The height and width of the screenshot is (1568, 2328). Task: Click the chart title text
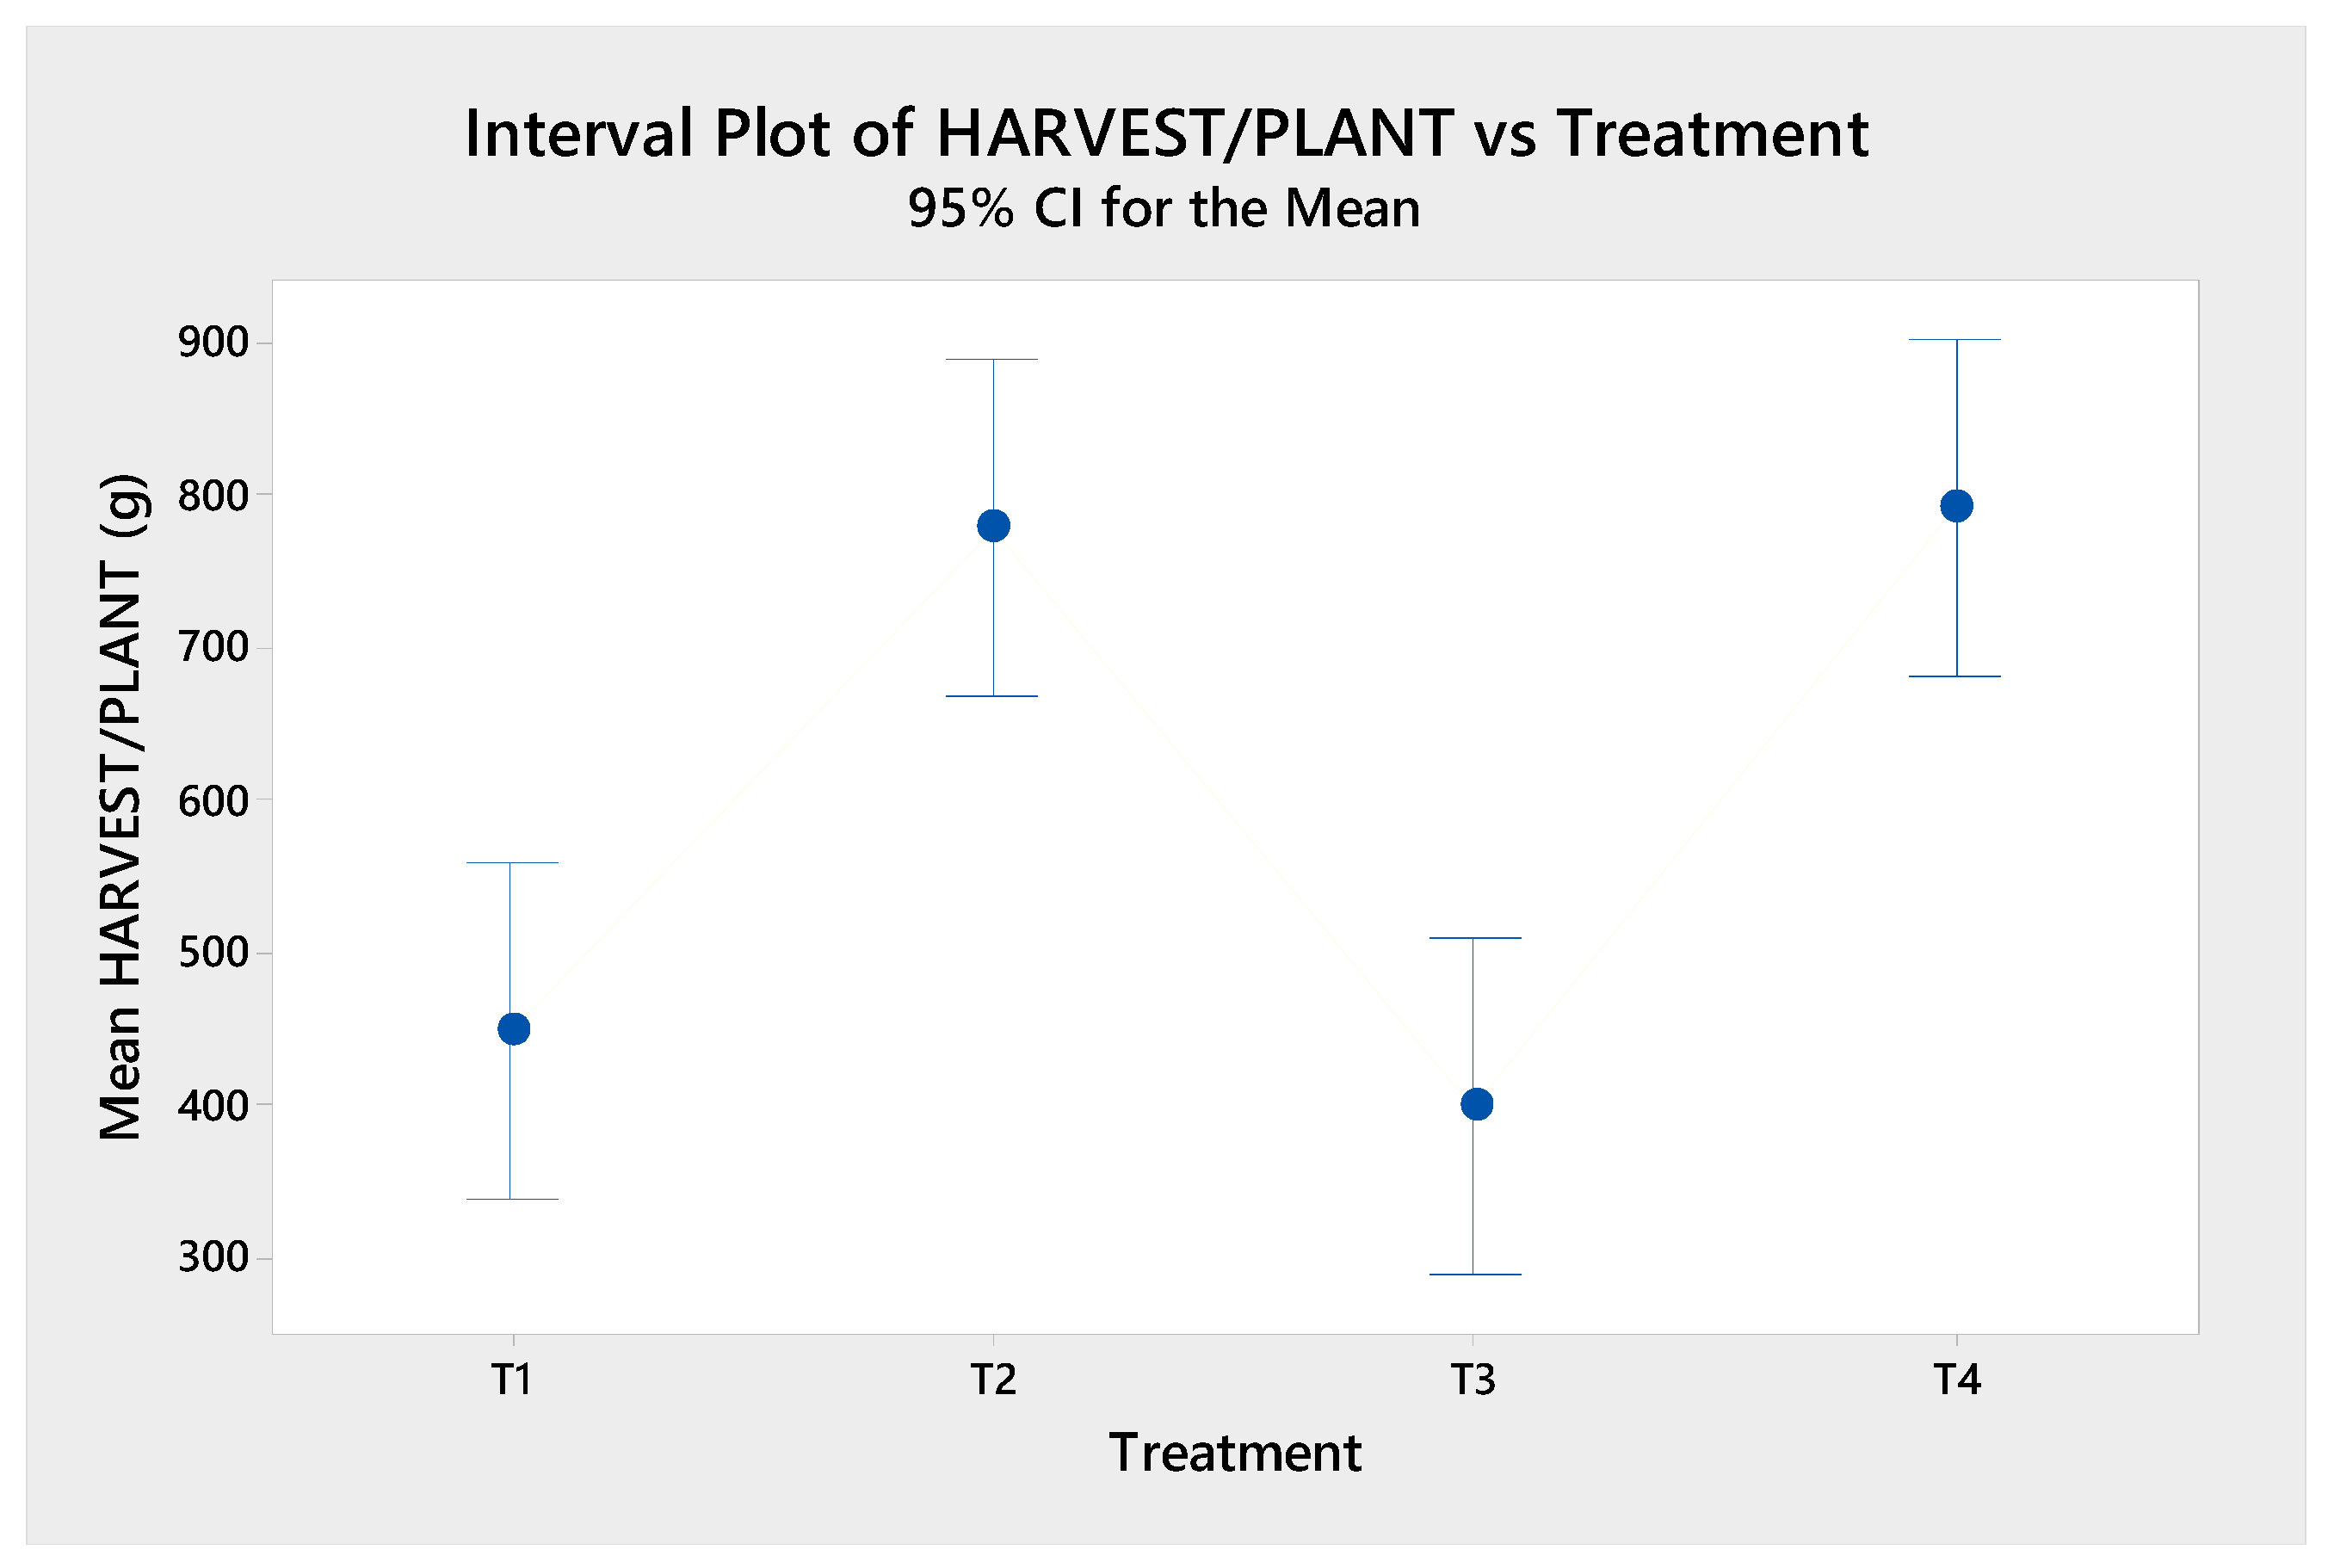pos(1166,133)
